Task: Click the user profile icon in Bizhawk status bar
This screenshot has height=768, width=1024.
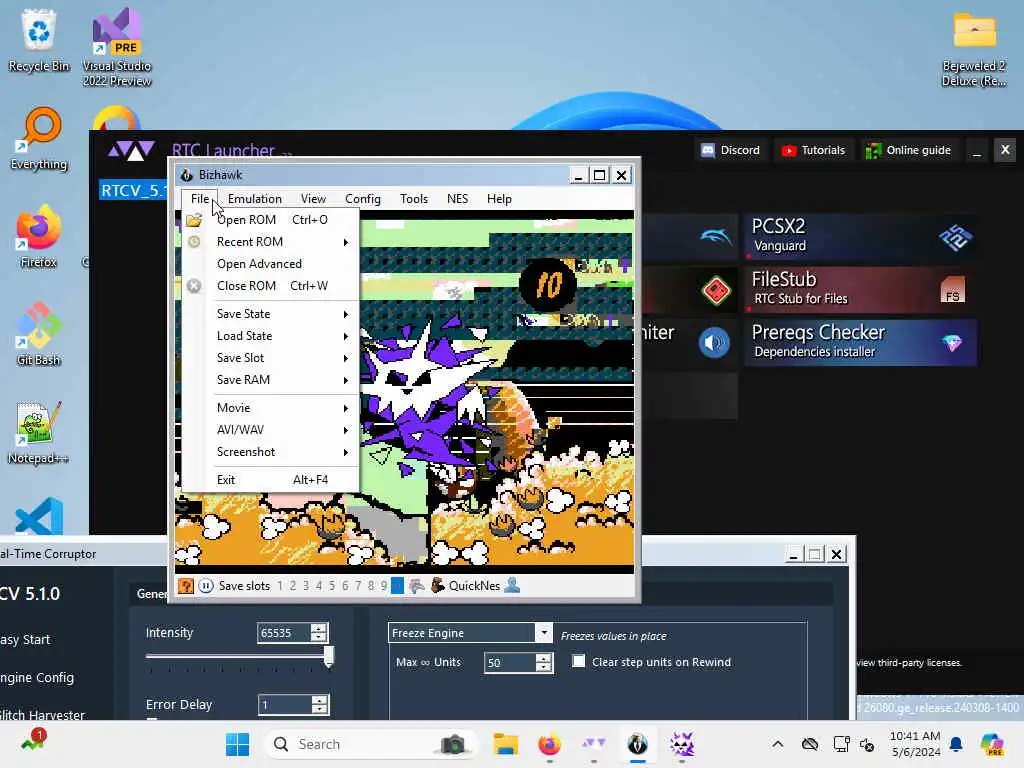Action: click(513, 586)
